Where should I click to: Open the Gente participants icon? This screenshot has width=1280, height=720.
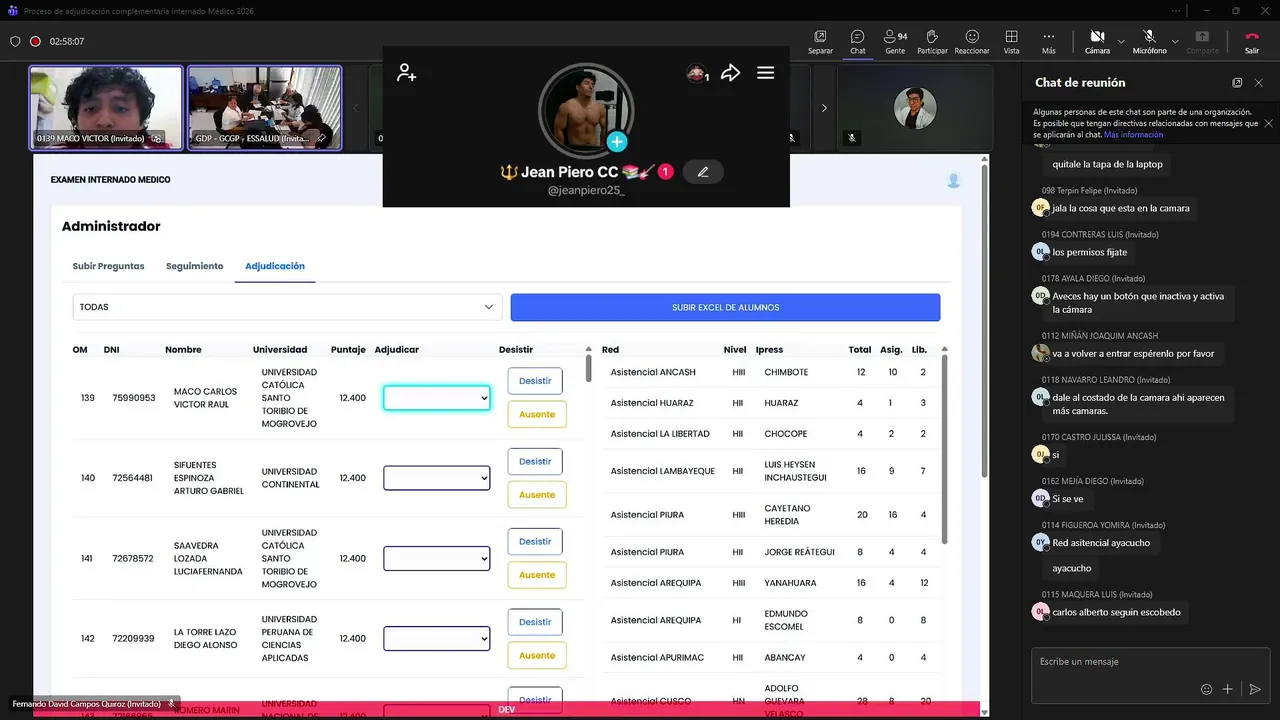coord(891,36)
